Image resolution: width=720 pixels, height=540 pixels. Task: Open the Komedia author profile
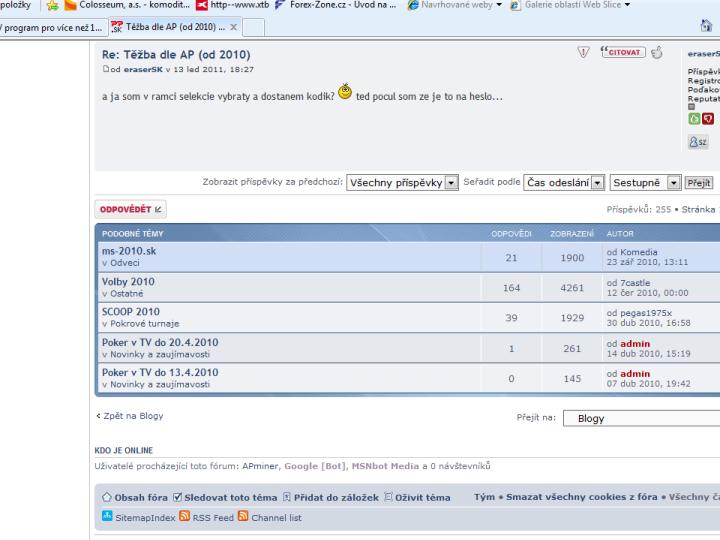pos(638,252)
